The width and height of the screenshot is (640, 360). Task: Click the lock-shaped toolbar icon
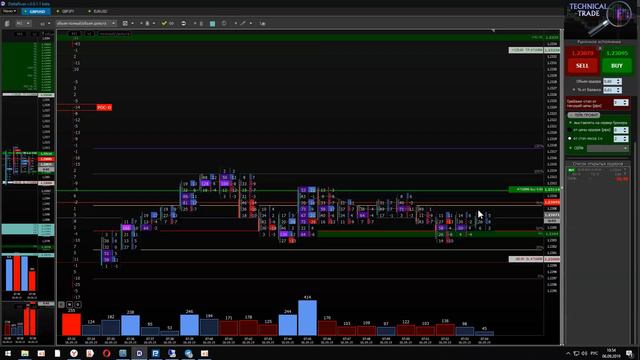pos(147,23)
